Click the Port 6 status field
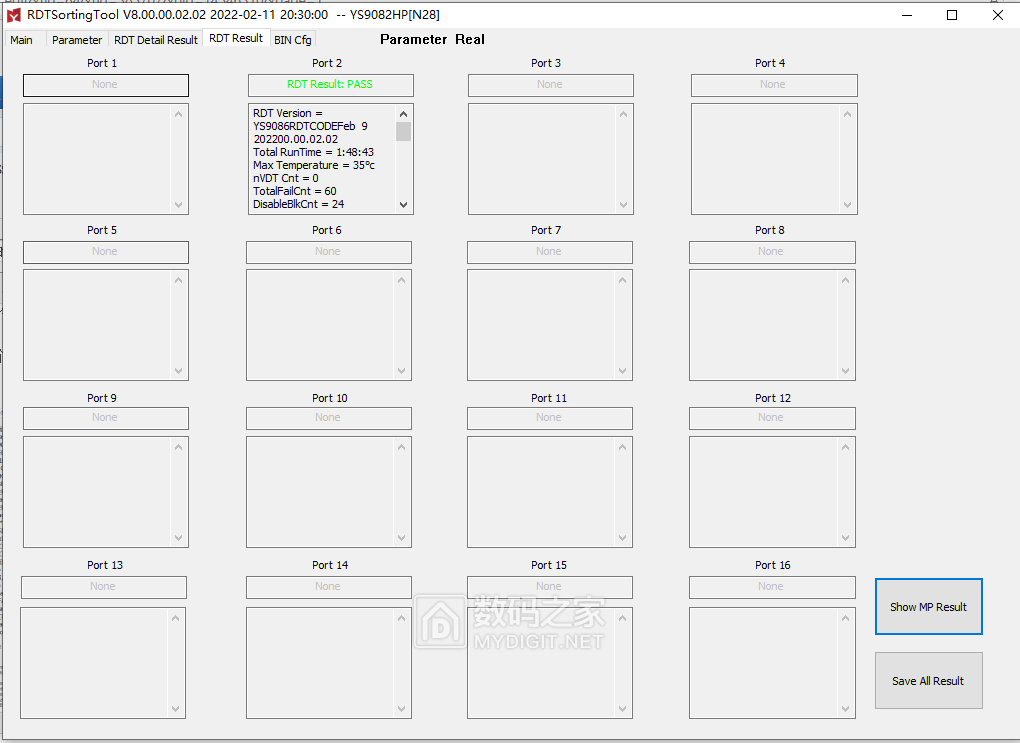Screen dimensions: 1020x743 328,252
